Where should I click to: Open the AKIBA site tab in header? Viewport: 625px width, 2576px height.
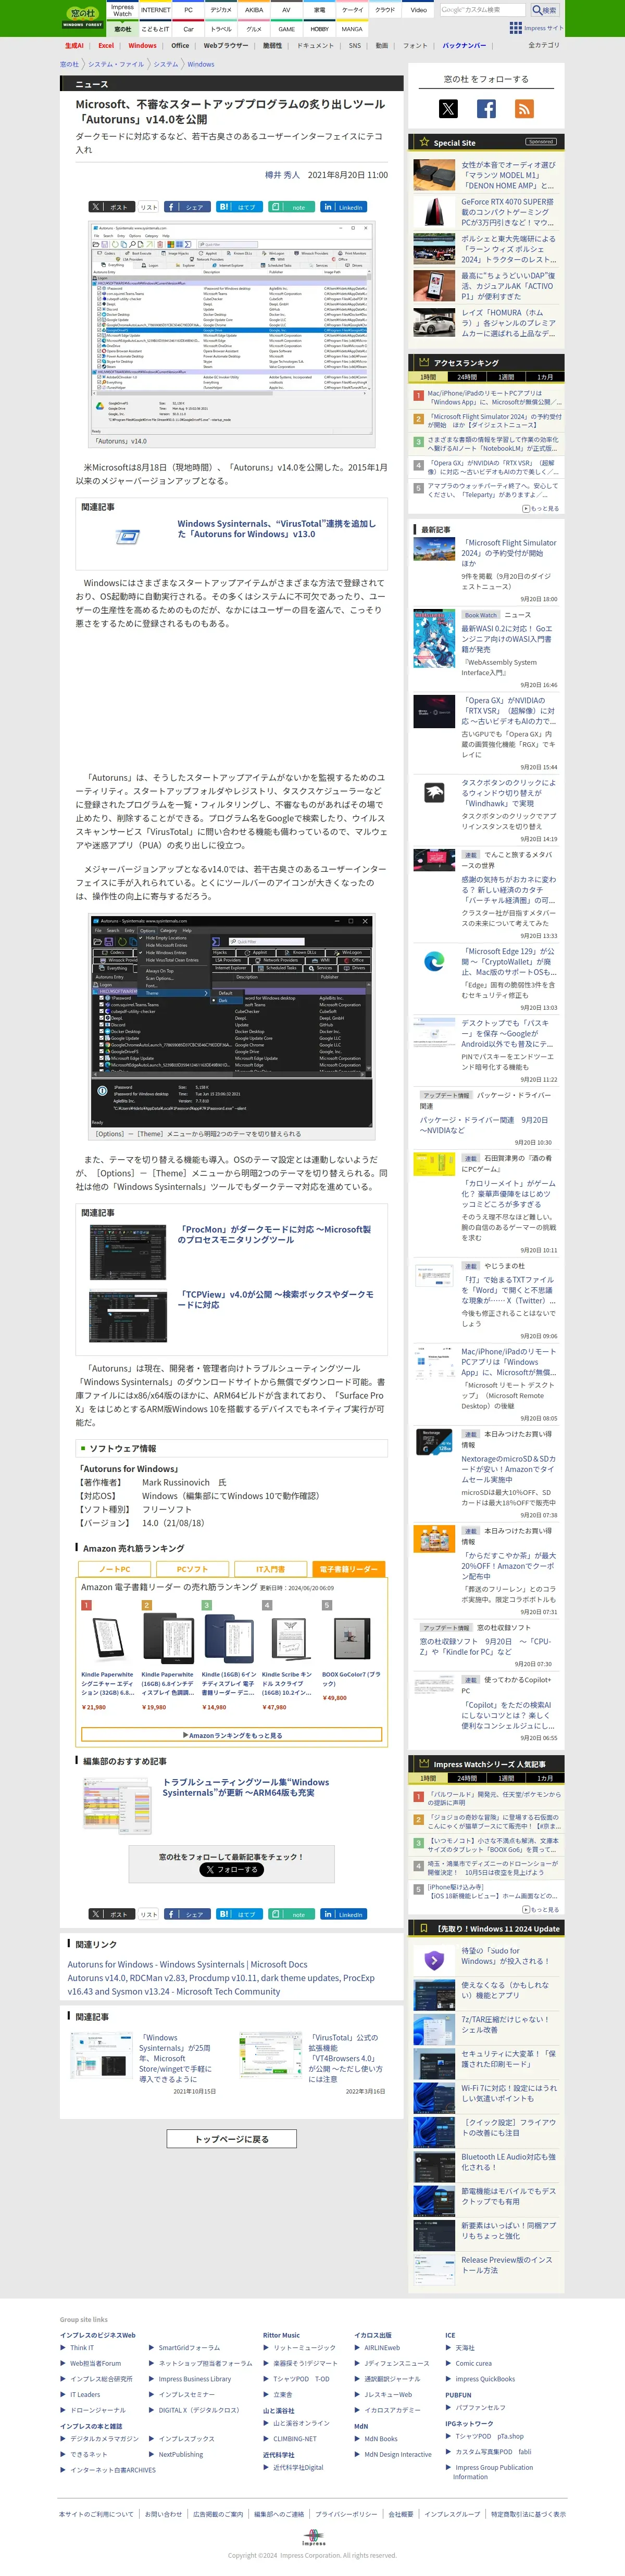click(254, 10)
